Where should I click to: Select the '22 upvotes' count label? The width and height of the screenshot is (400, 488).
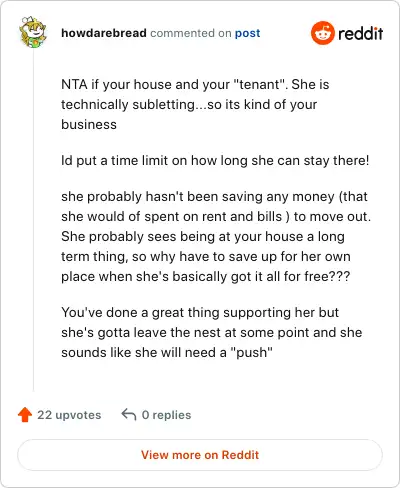pyautogui.click(x=69, y=415)
